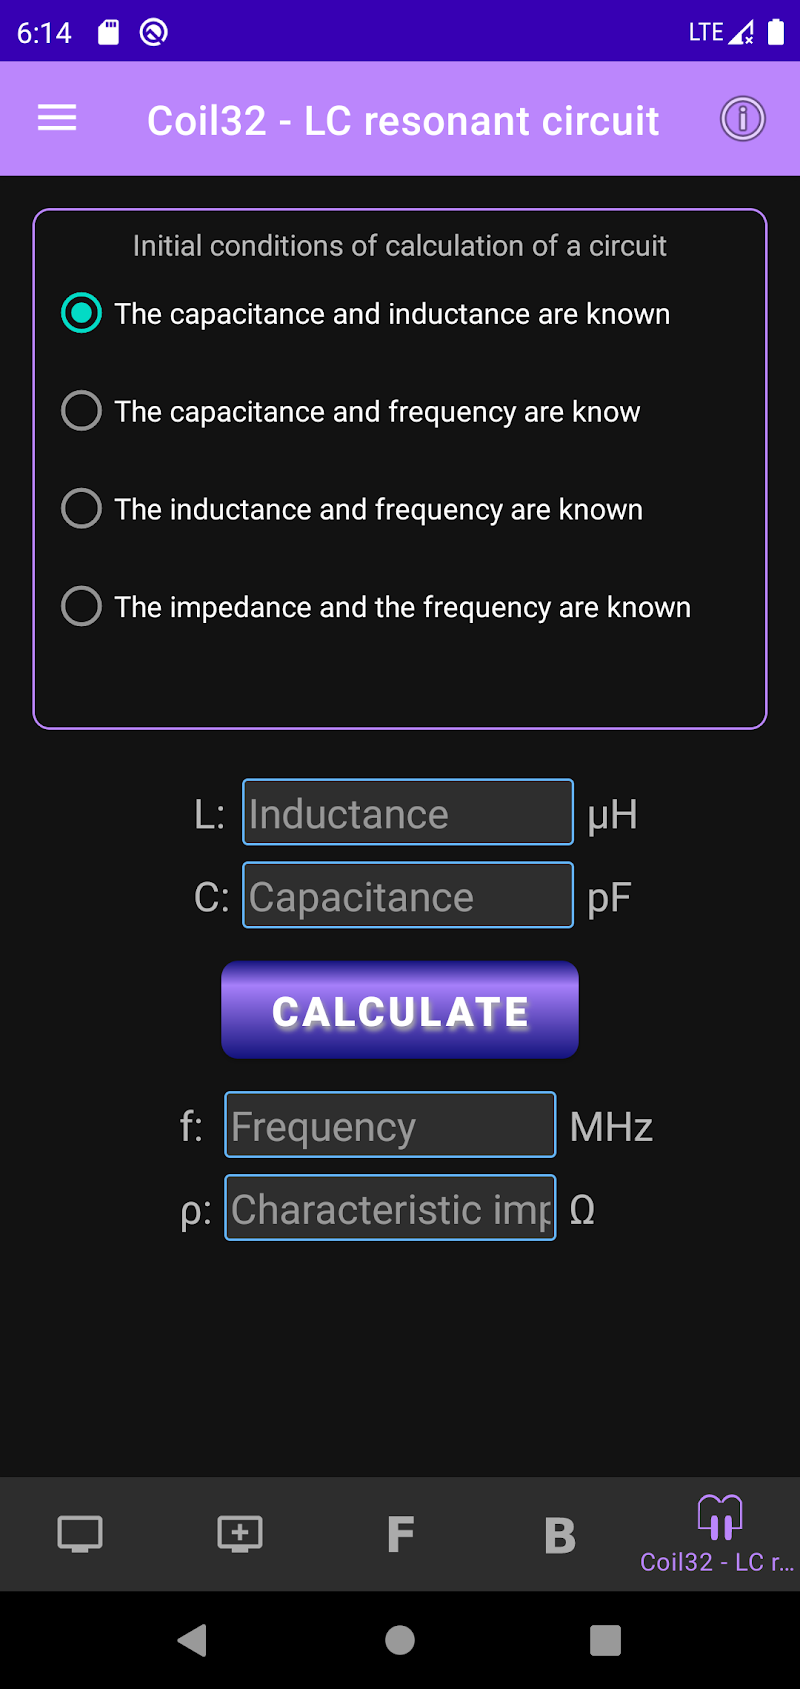This screenshot has height=1689, width=800.
Task: Tap the info icon in header
Action: (742, 119)
